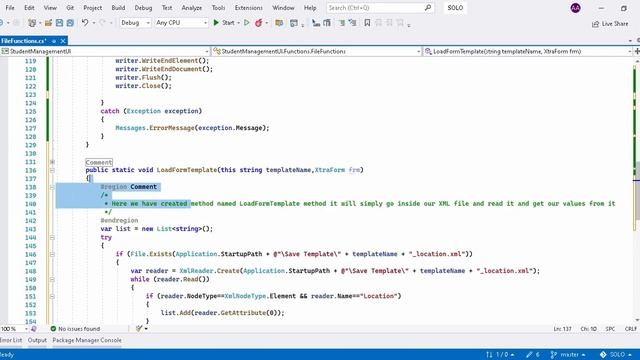Collapse the #region Comment at line 138
This screenshot has width=640, height=360.
(52, 187)
